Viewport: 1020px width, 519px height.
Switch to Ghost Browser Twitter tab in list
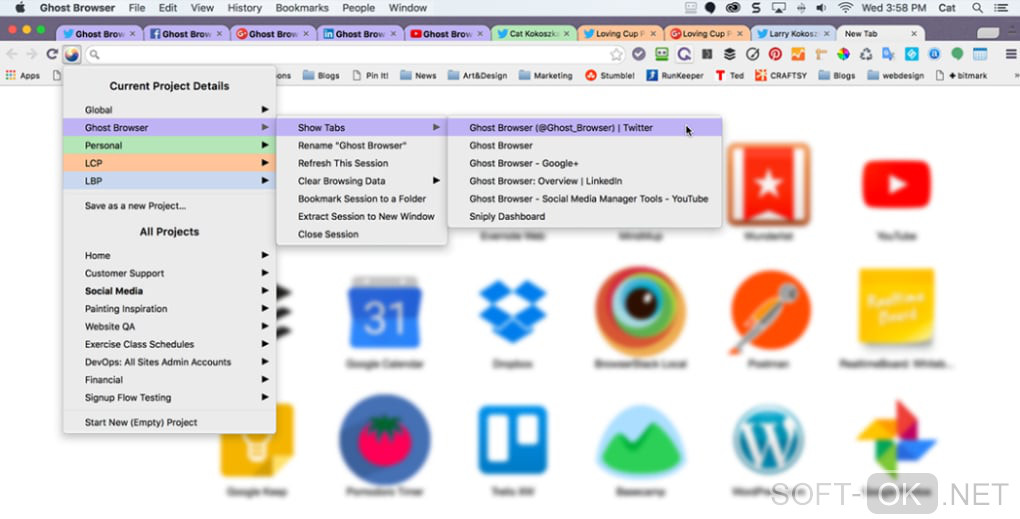585,127
